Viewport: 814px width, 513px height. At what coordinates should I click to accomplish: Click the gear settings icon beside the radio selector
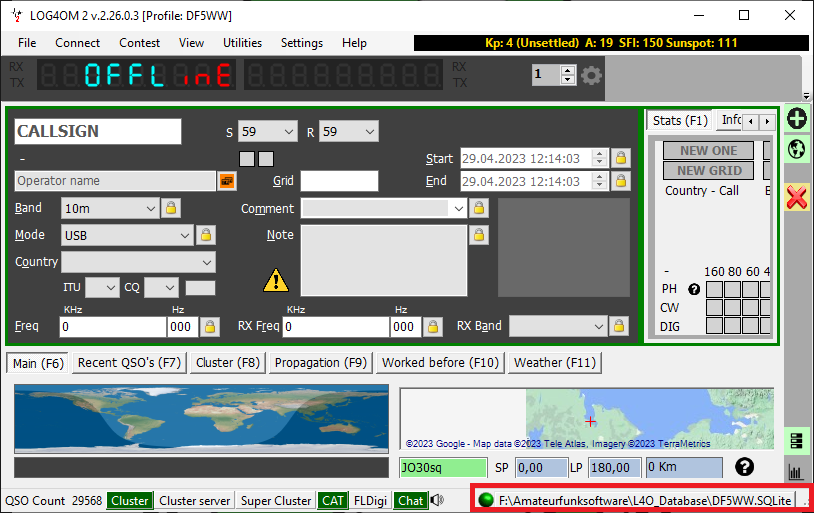(x=591, y=76)
